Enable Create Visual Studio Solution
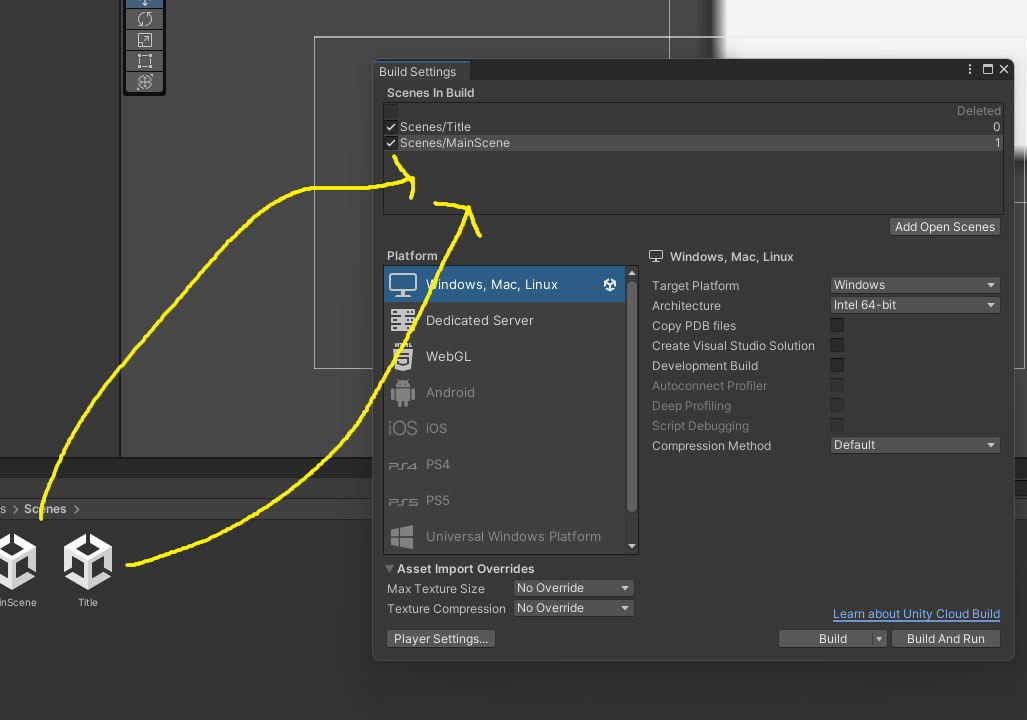The image size is (1027, 720). pos(837,345)
